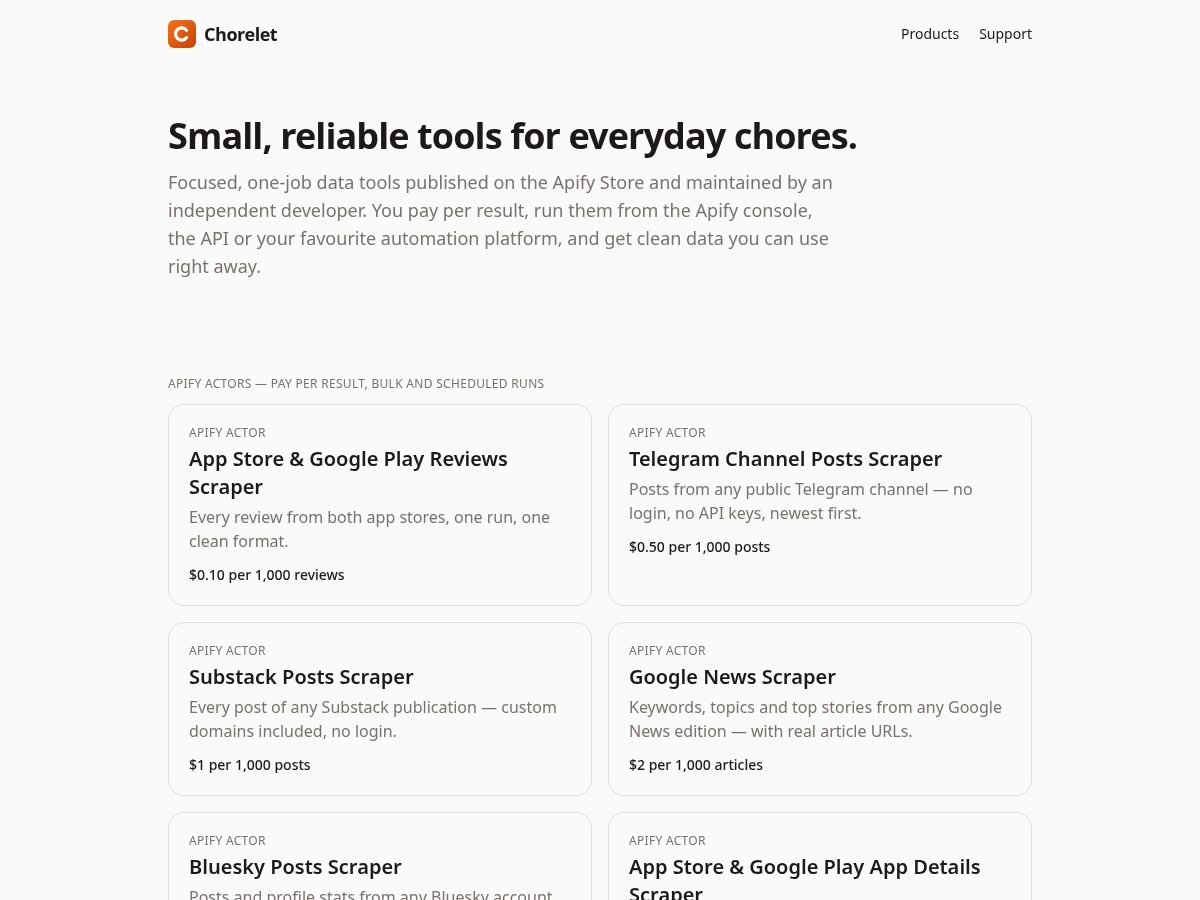Viewport: 1200px width, 900px height.
Task: Open Telegram Channel Posts Scraper card title
Action: coord(785,459)
